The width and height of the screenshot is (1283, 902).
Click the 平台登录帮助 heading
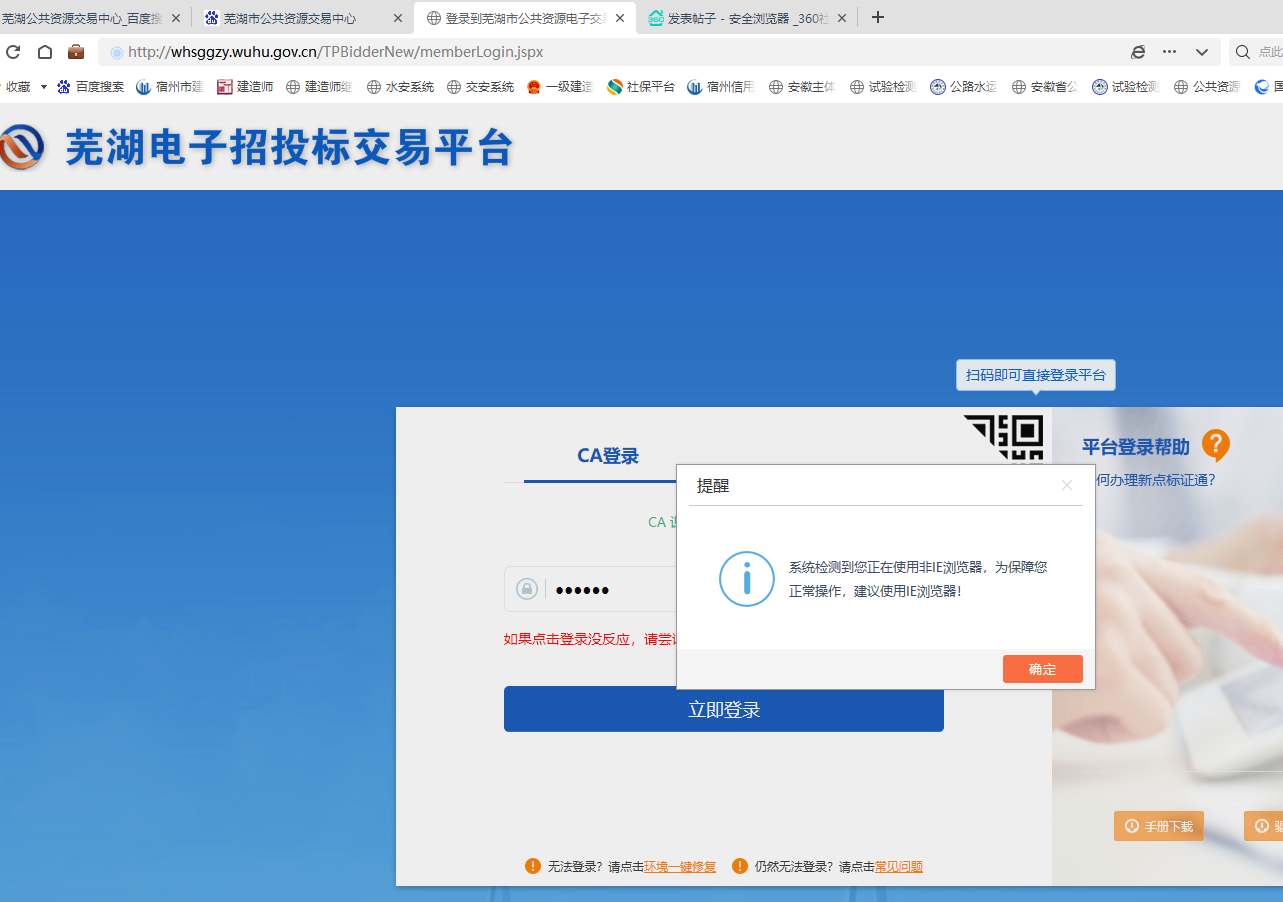click(1136, 447)
